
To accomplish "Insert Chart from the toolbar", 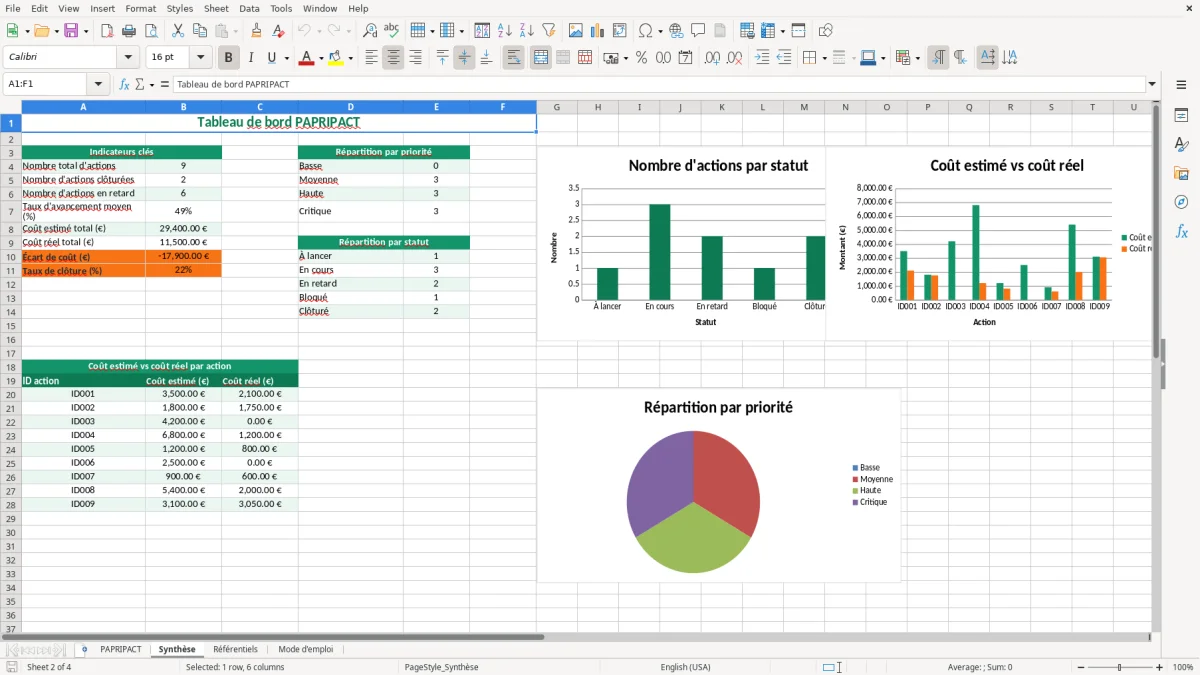I will [x=598, y=31].
